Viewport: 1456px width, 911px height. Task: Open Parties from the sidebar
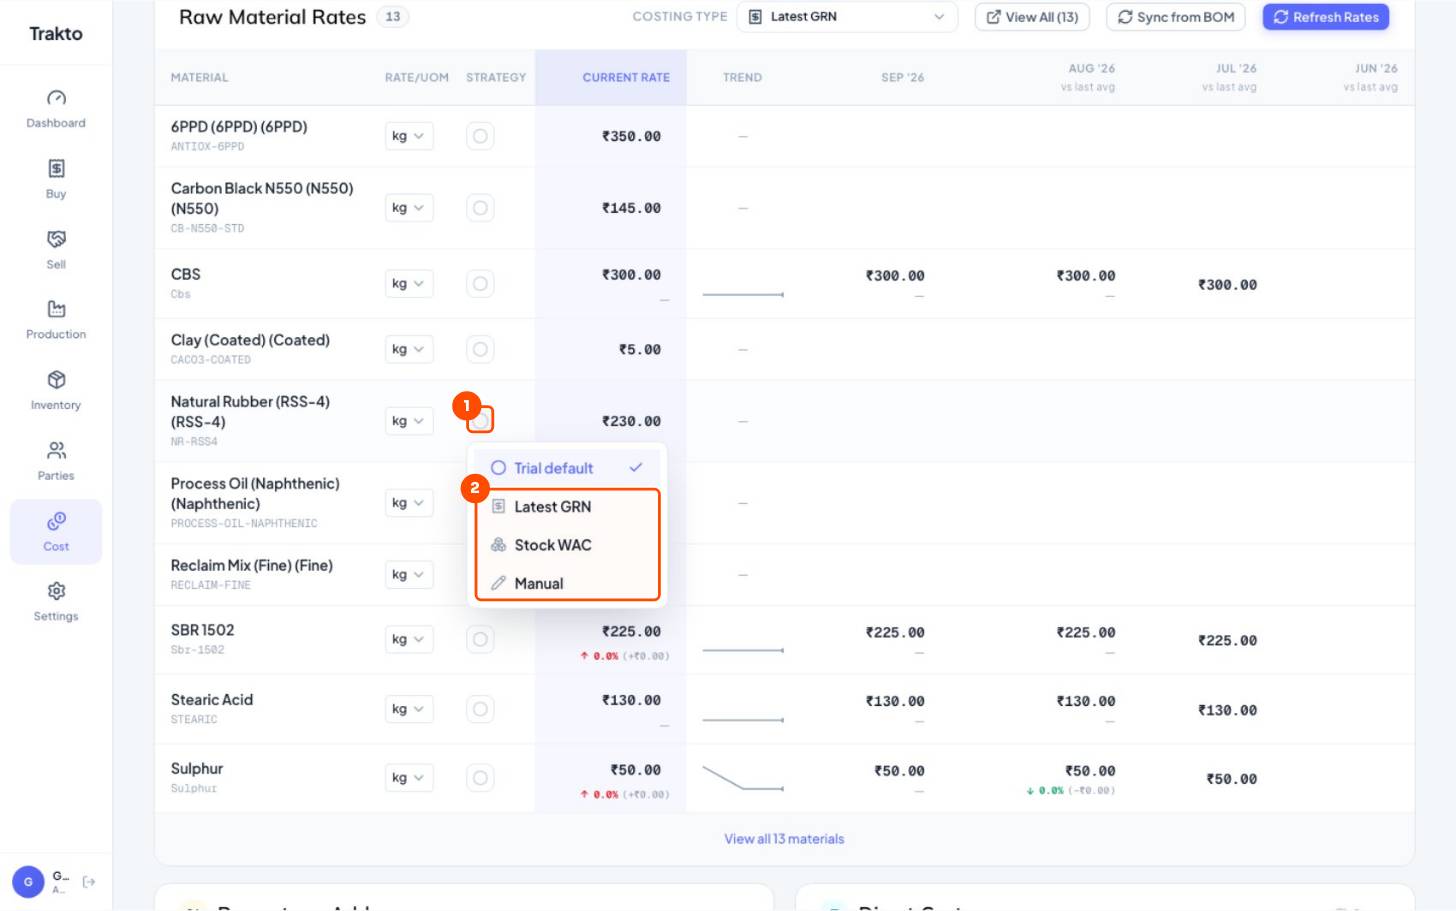pos(56,461)
